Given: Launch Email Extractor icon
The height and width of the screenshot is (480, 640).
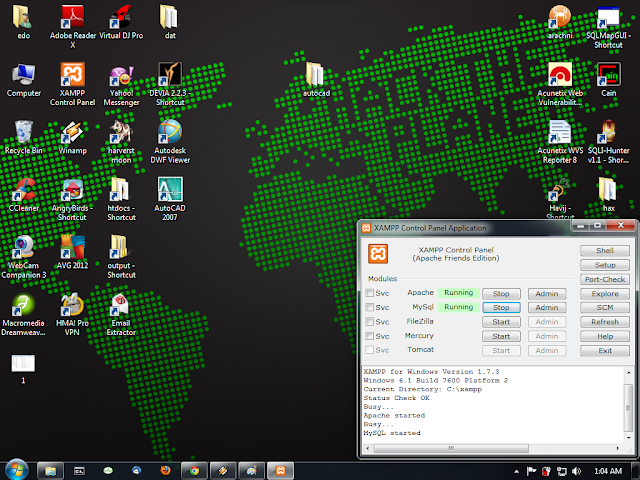Looking at the screenshot, I should point(121,315).
